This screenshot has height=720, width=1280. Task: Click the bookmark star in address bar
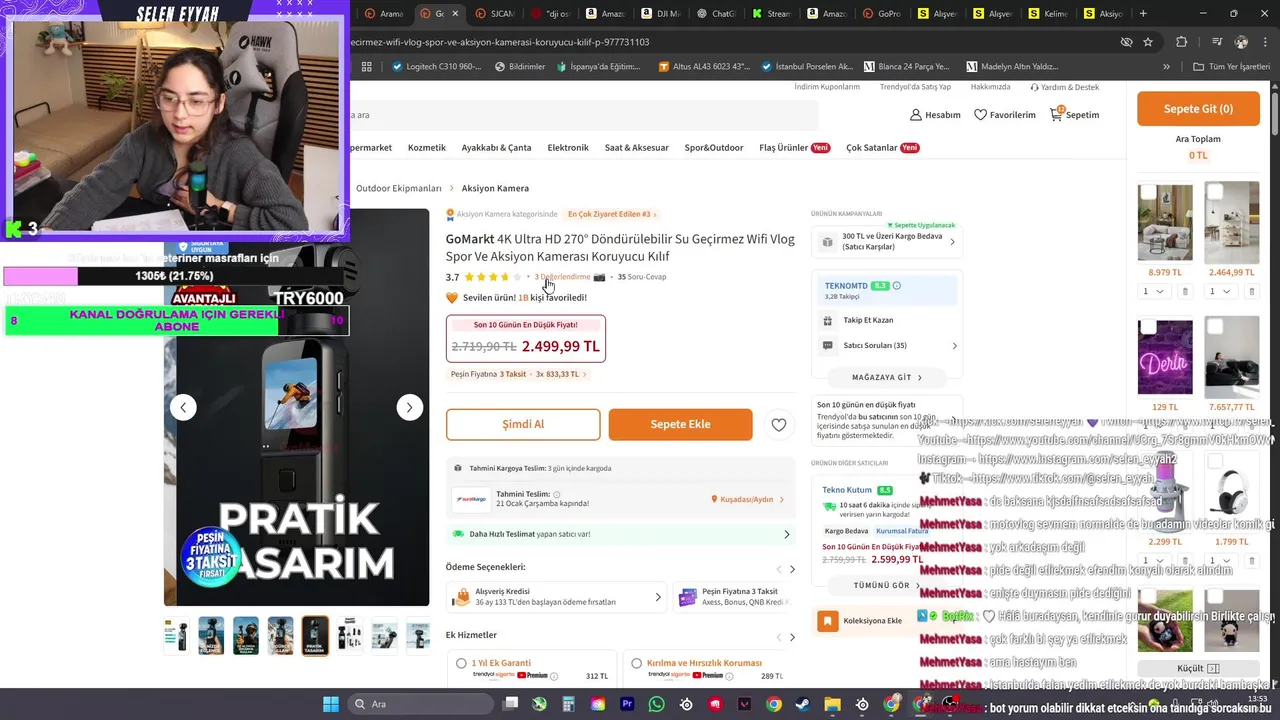pos(1148,42)
